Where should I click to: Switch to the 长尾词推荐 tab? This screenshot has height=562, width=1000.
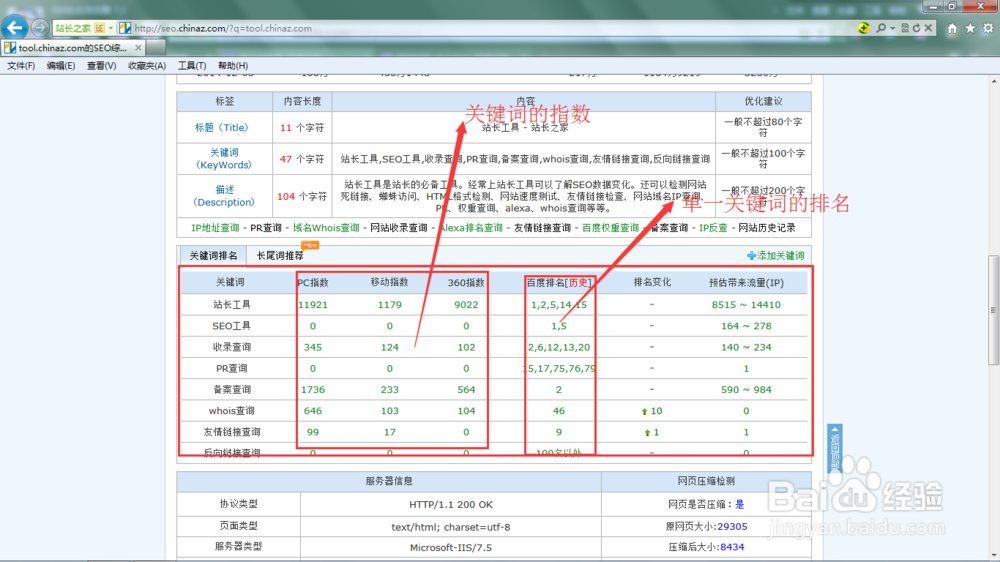(280, 256)
